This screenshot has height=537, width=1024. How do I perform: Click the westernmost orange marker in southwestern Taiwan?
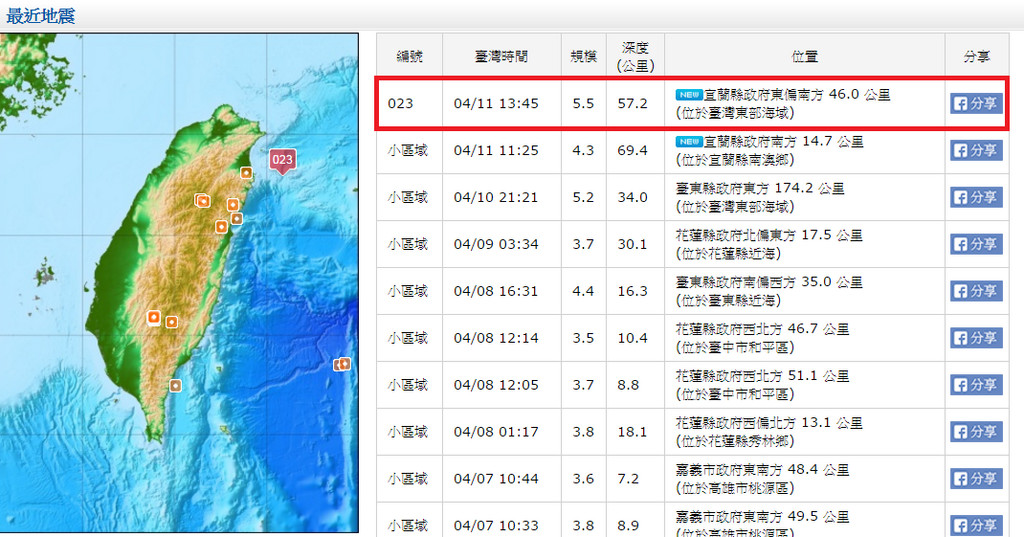click(x=154, y=317)
